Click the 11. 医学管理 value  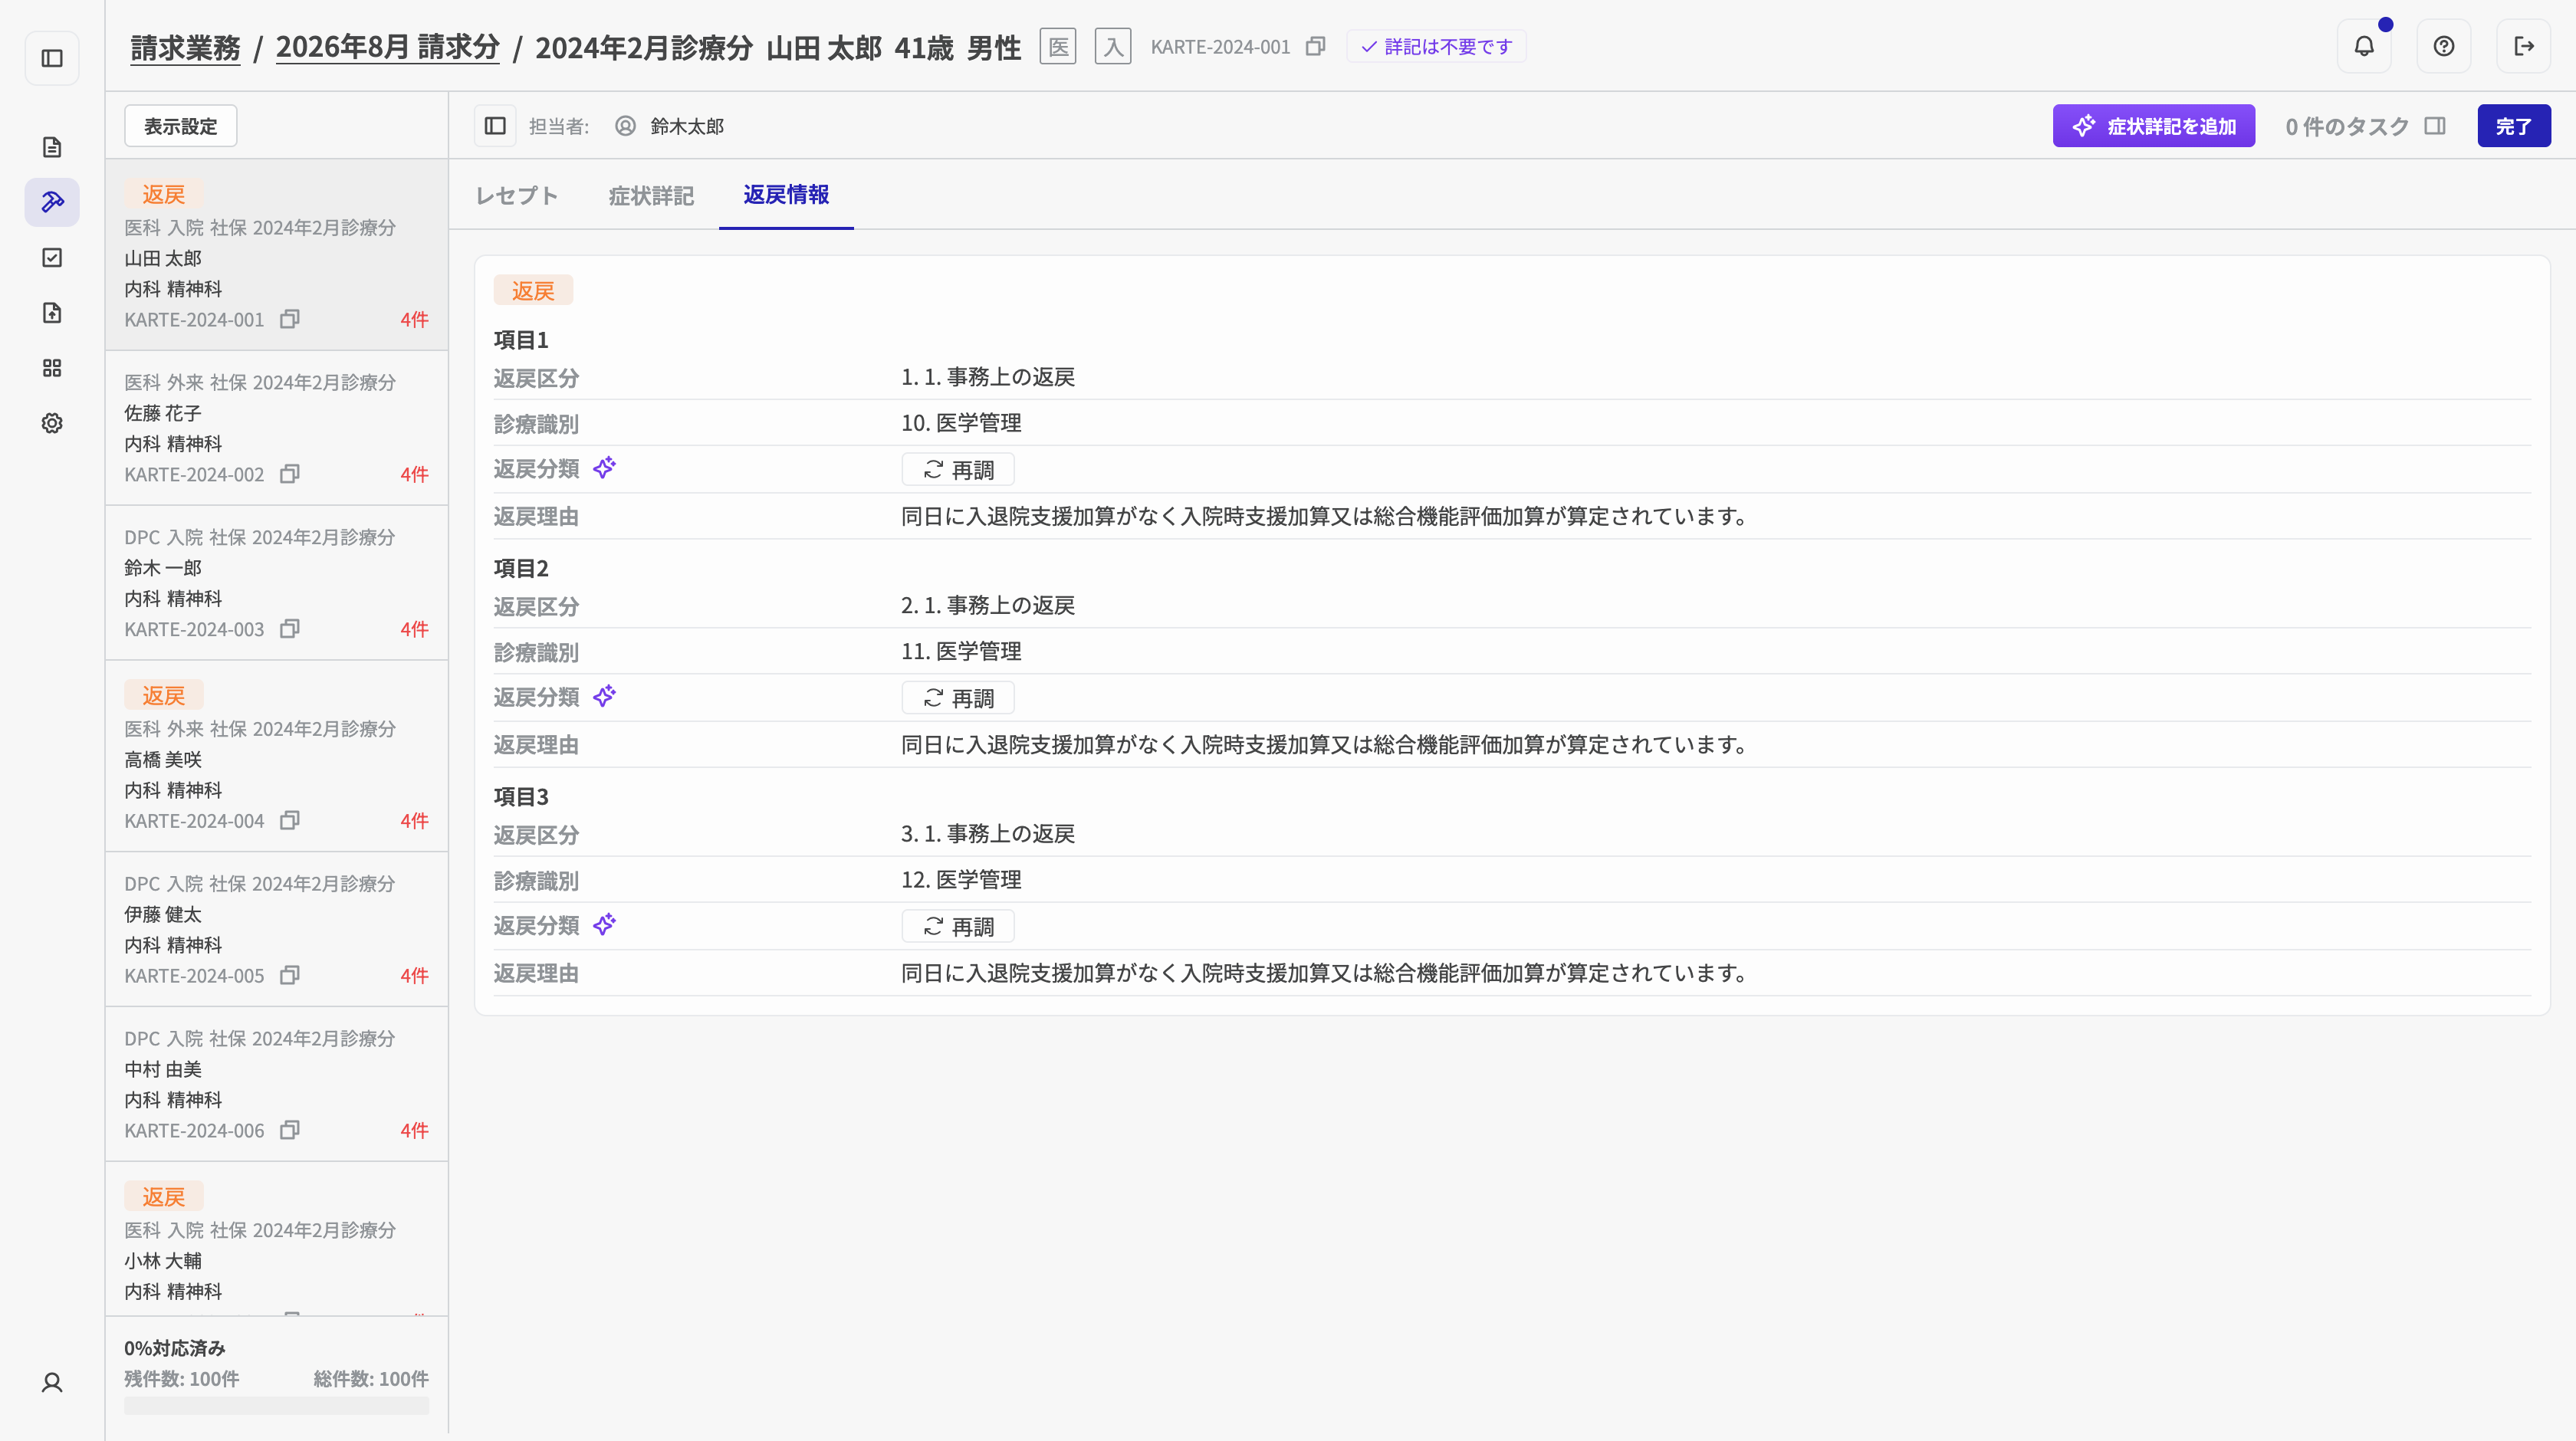click(x=961, y=651)
